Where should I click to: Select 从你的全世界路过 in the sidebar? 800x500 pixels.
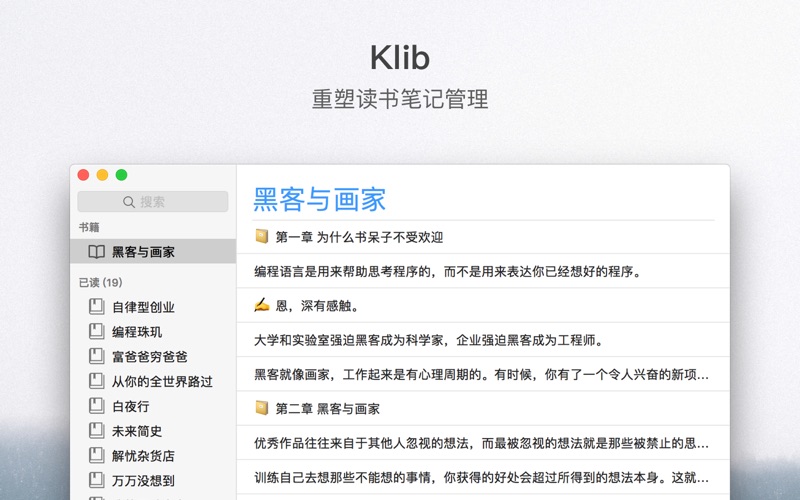(x=162, y=381)
